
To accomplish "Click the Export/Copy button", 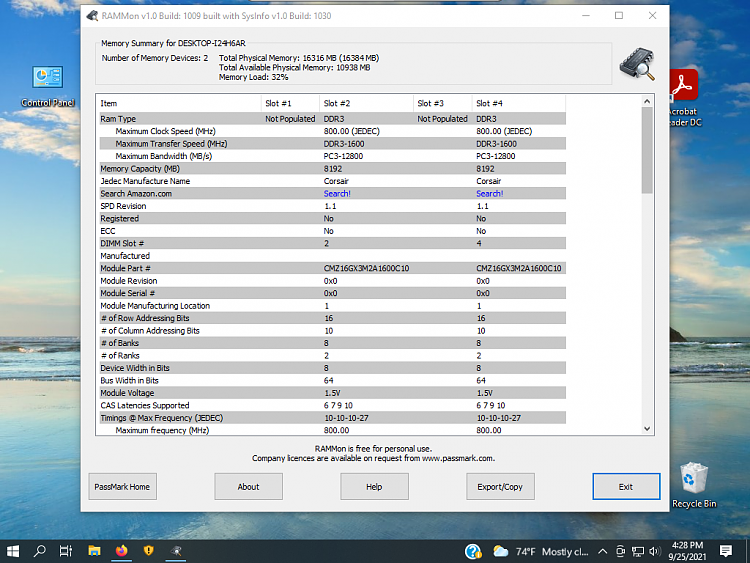I will [x=500, y=486].
